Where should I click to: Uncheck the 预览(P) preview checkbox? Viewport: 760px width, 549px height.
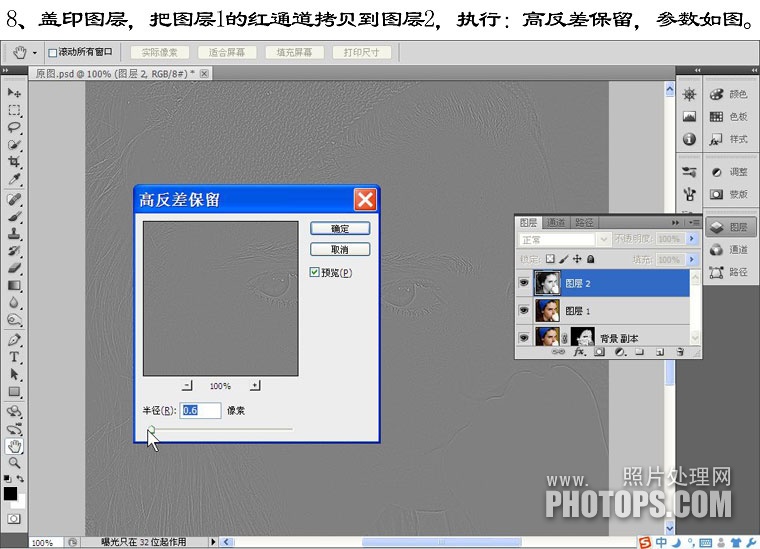(314, 272)
